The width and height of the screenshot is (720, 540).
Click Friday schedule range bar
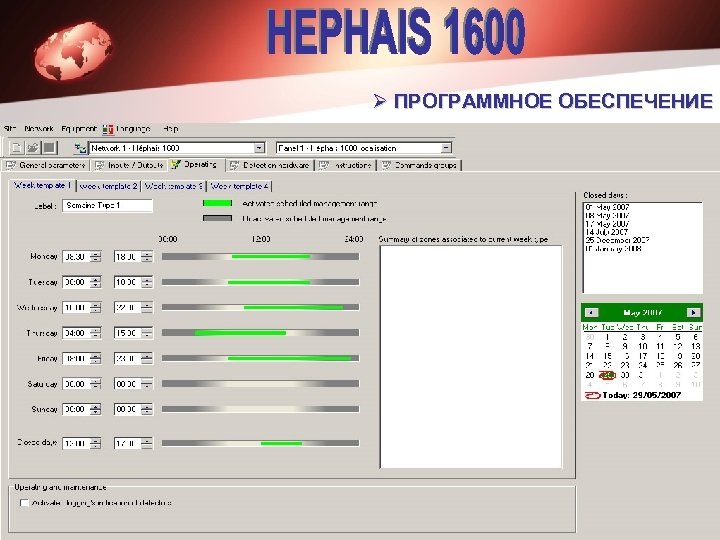coord(260,358)
